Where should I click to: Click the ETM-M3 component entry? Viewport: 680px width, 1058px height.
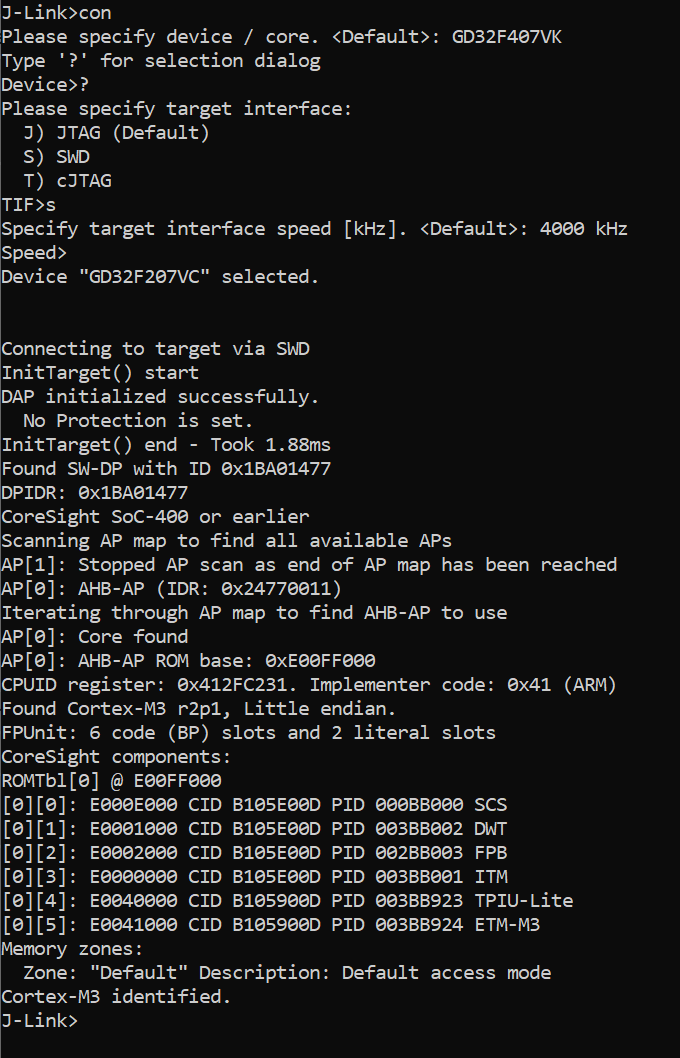click(507, 925)
